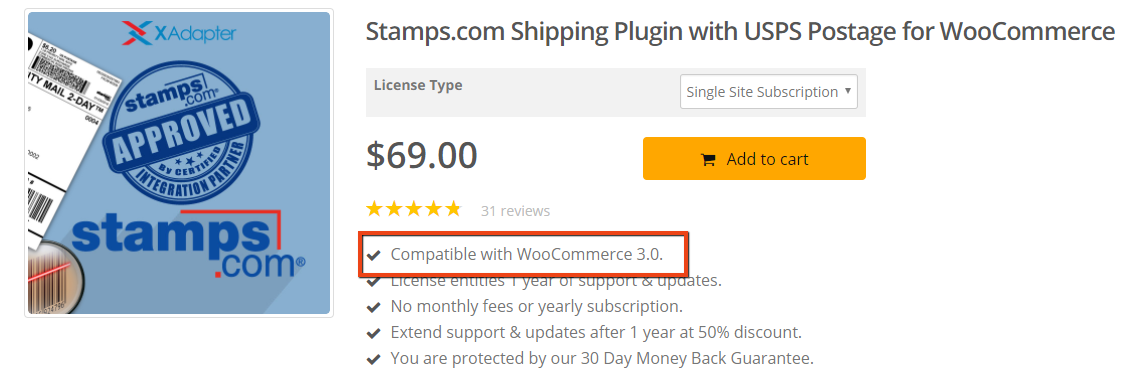Click checkmark beside 30 Day Money Back Guarantee
This screenshot has height=381, width=1137.
374,359
